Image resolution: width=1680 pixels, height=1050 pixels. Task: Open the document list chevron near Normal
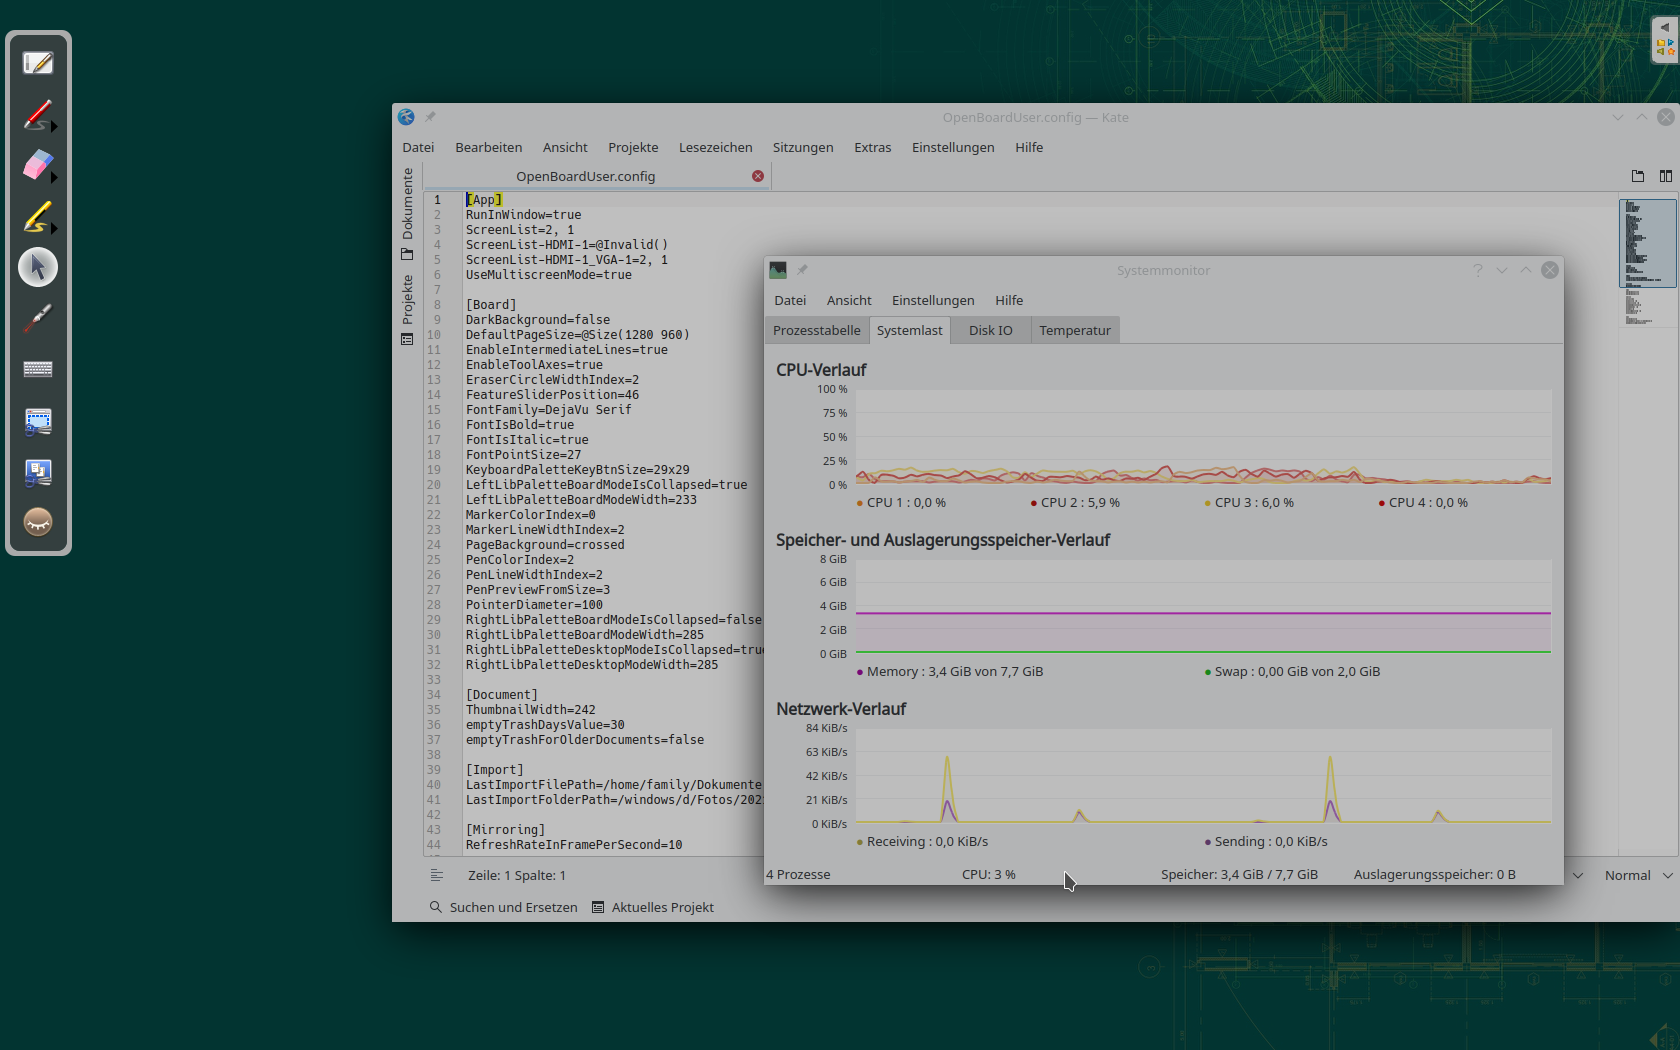1578,875
